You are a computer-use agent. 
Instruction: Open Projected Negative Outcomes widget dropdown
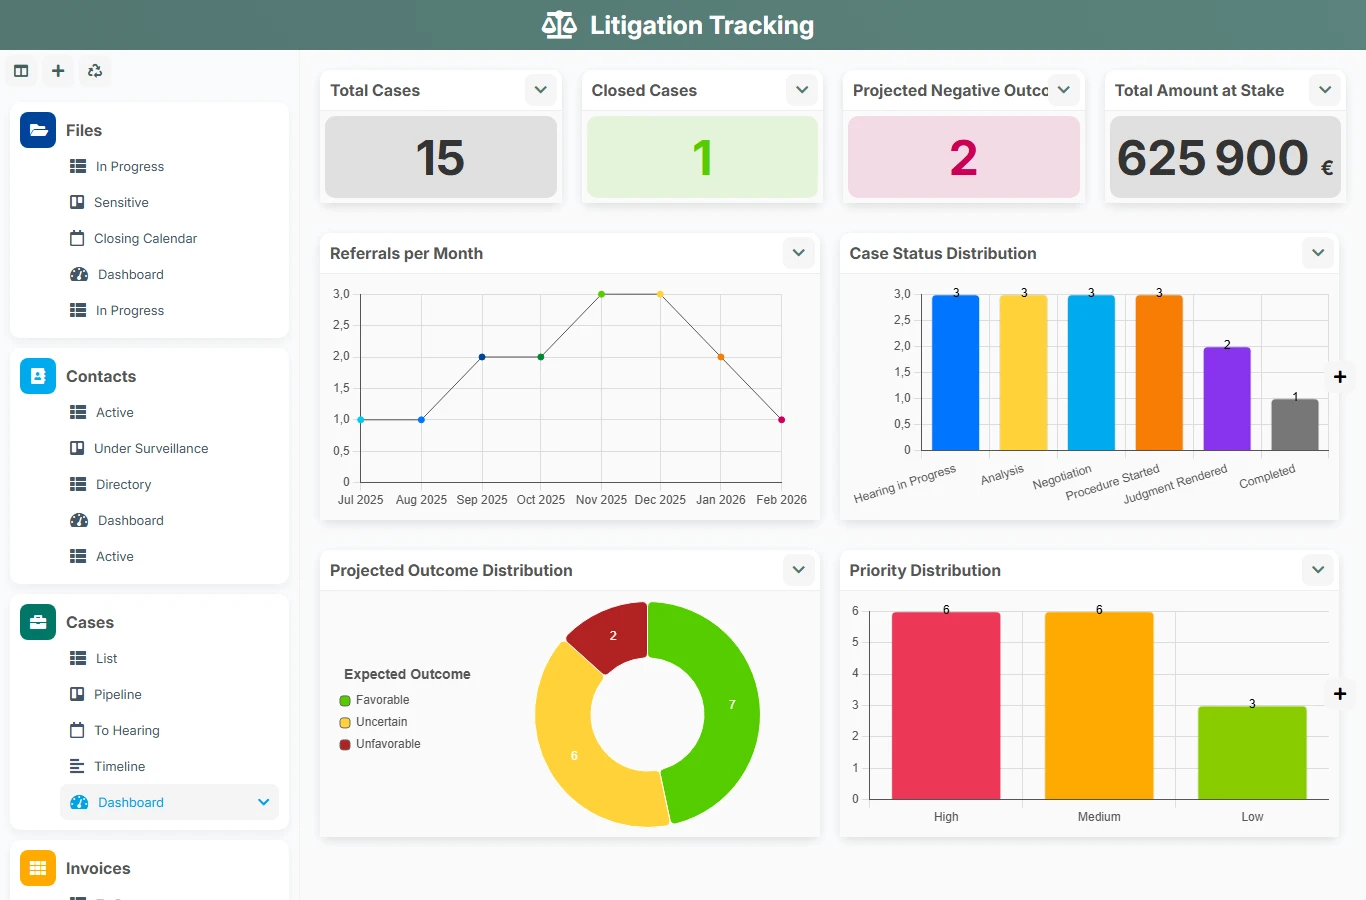[x=1064, y=90]
